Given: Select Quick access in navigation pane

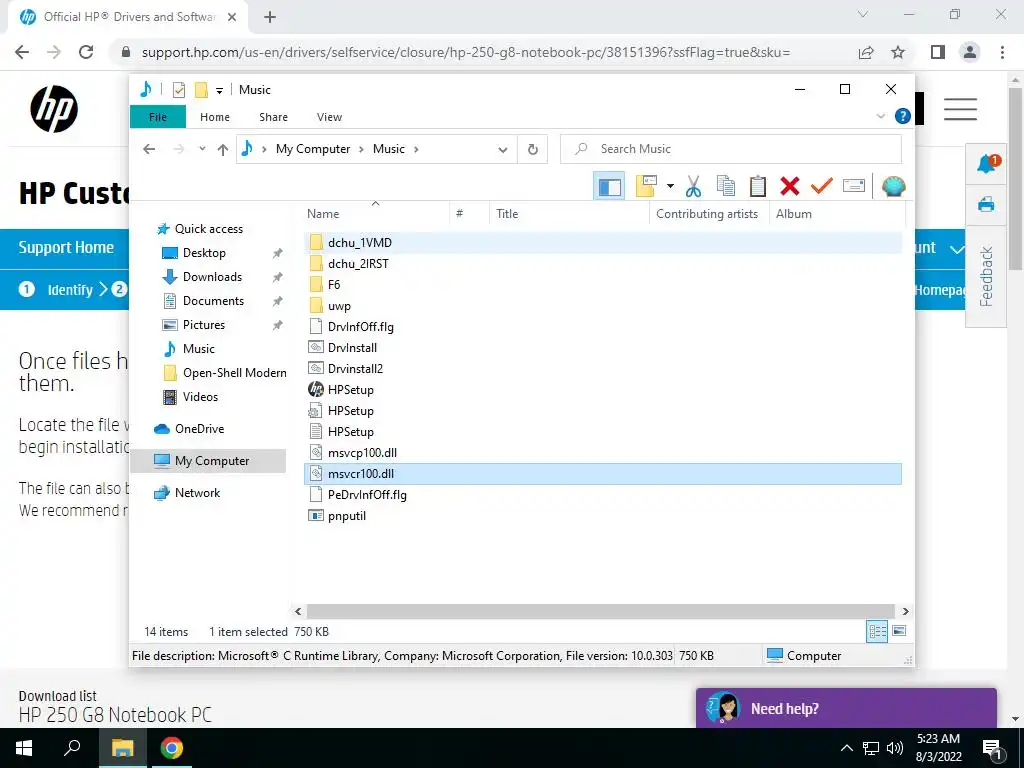Looking at the screenshot, I should (x=208, y=229).
